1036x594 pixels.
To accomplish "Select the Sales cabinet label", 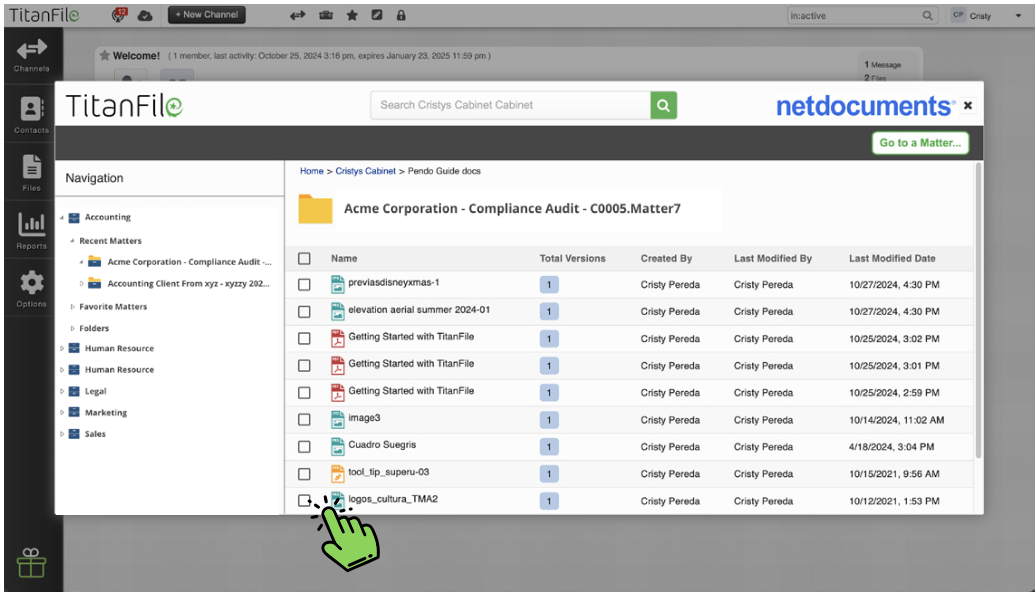I will [95, 434].
